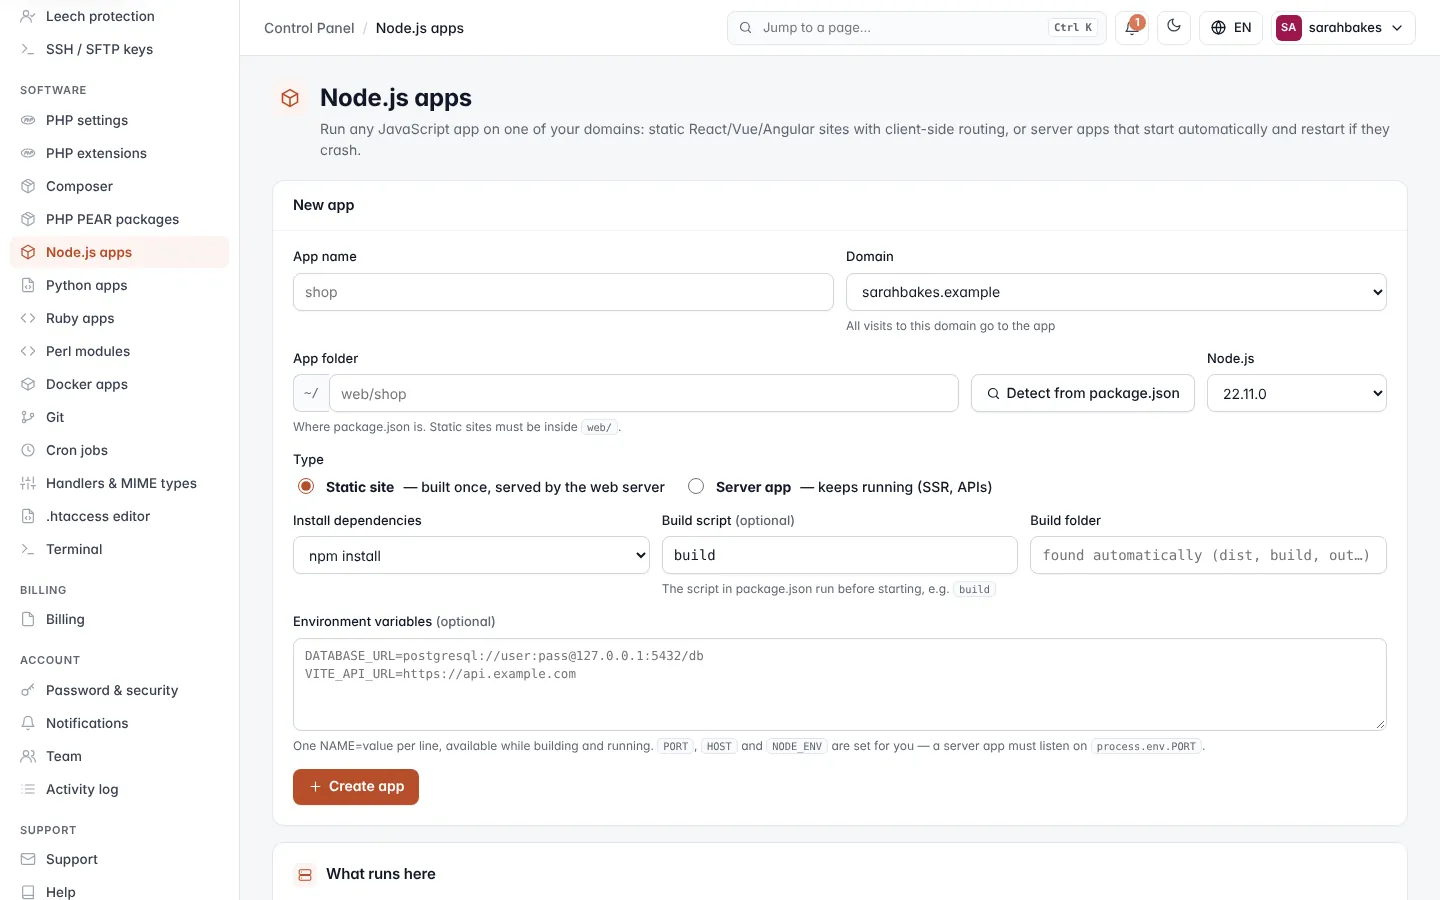This screenshot has height=900, width=1440.
Task: Click the Password & security key icon
Action: 28,690
